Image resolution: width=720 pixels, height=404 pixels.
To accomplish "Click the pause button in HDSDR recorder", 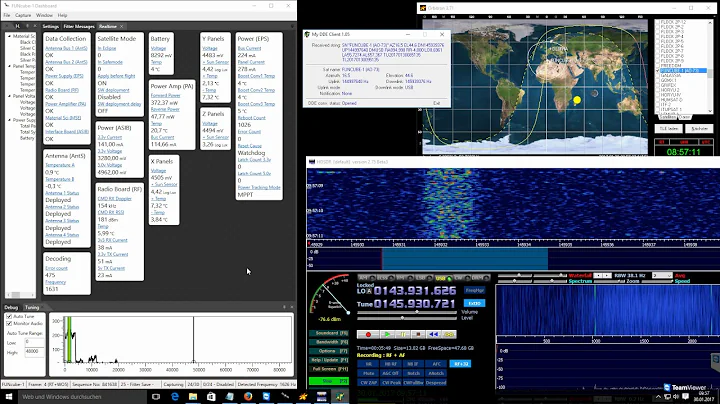I will (403, 335).
